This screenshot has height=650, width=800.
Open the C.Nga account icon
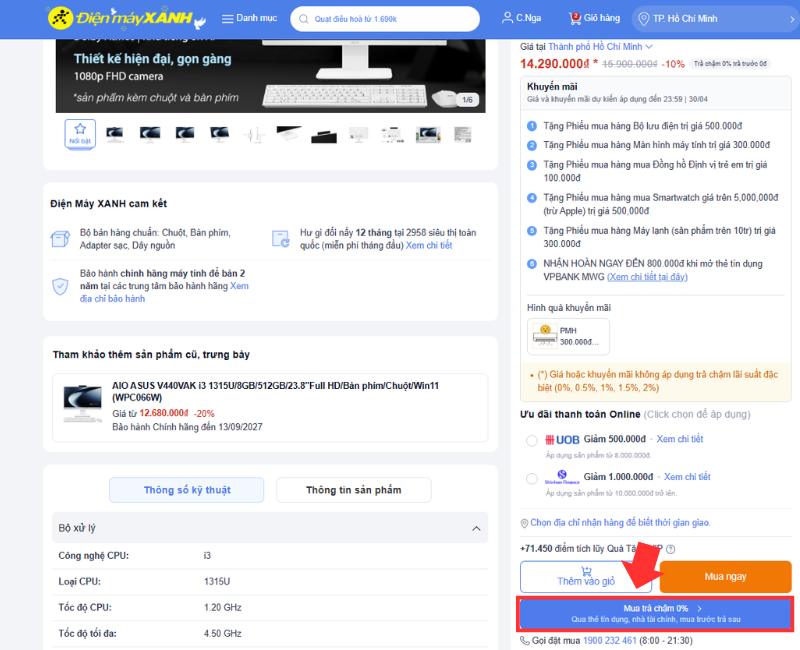(521, 18)
